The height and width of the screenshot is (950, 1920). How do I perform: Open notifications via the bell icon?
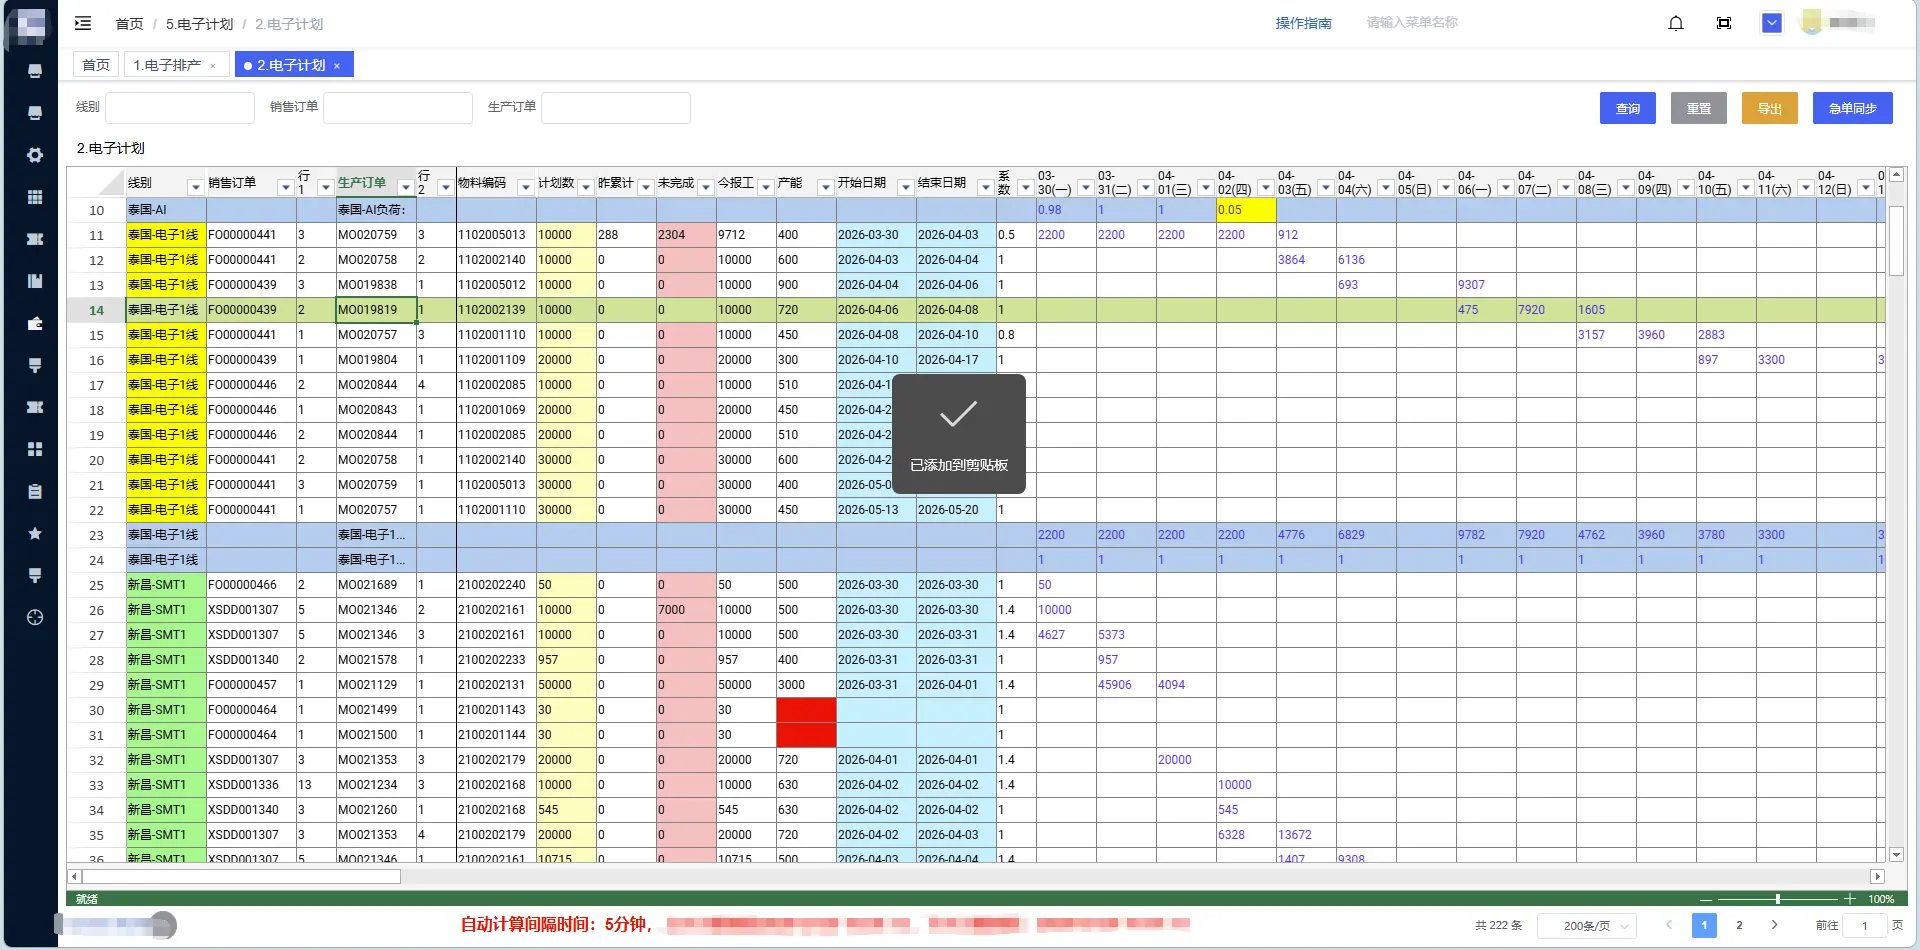pyautogui.click(x=1676, y=23)
